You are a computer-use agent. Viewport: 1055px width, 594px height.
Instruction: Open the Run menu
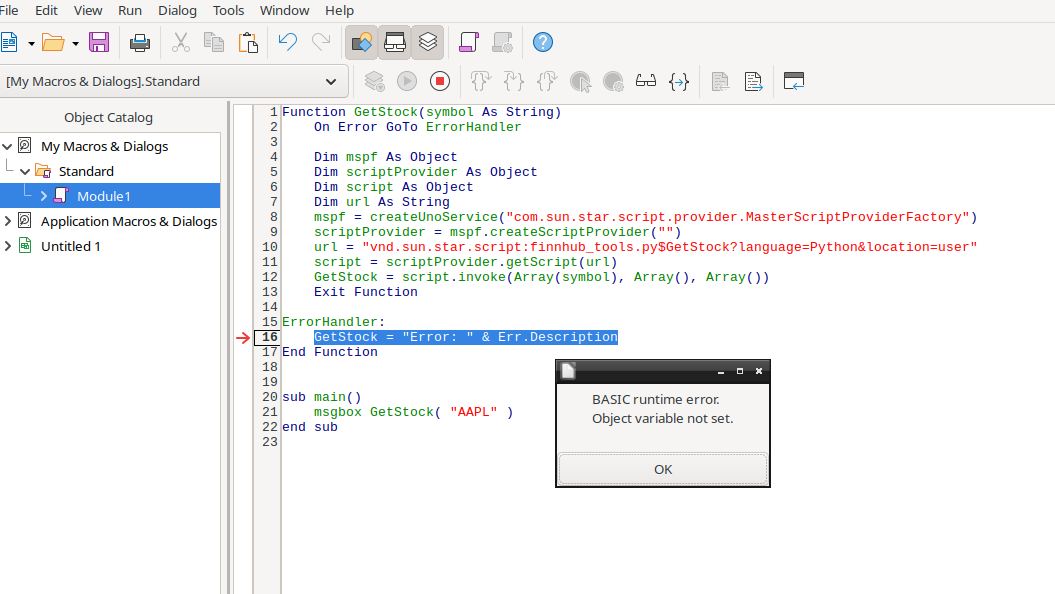click(130, 10)
